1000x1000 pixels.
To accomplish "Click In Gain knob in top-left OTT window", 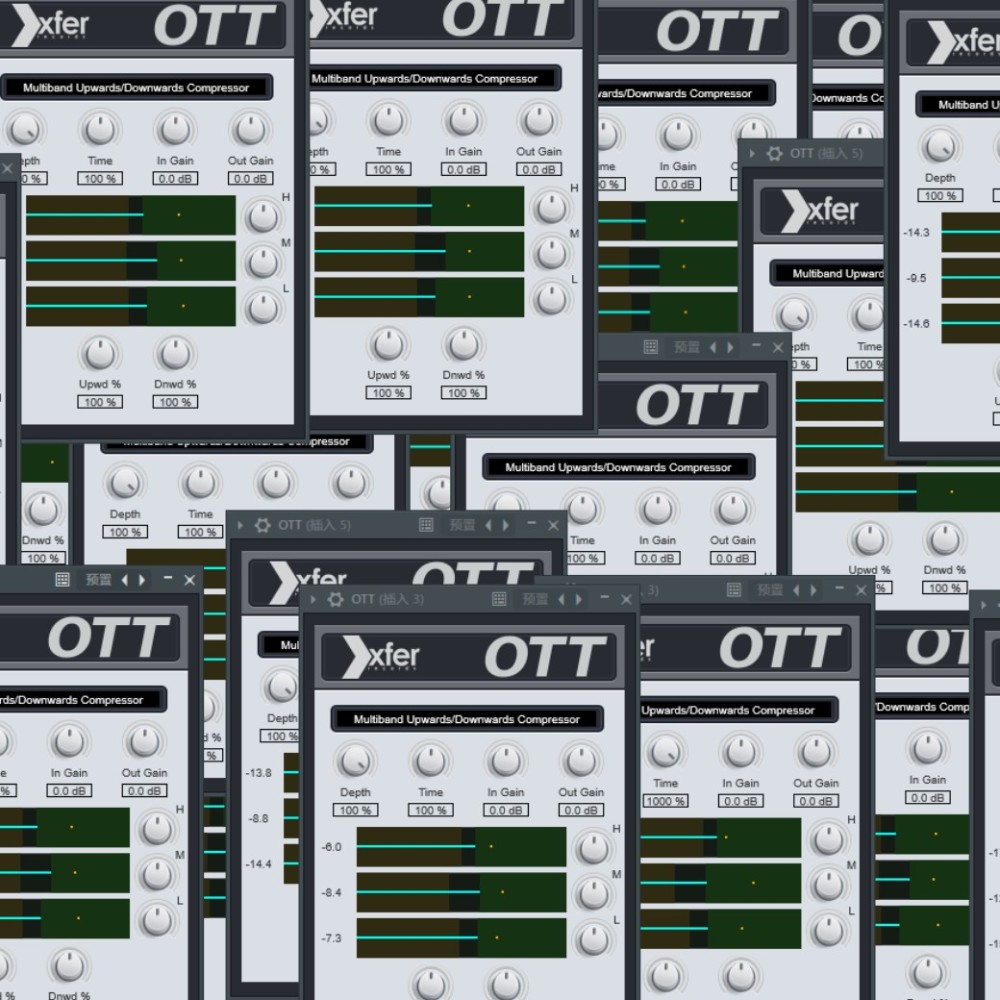I will tap(175, 129).
